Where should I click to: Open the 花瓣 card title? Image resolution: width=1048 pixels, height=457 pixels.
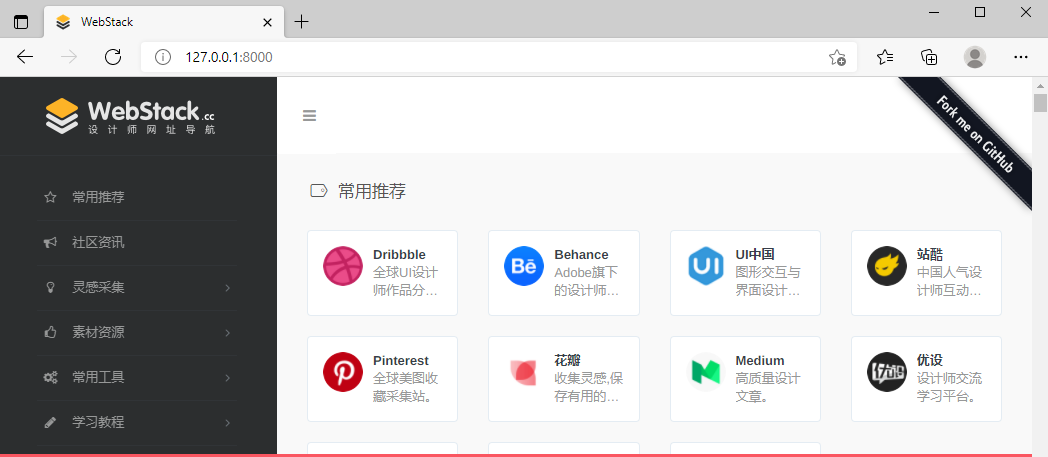pyautogui.click(x=567, y=361)
